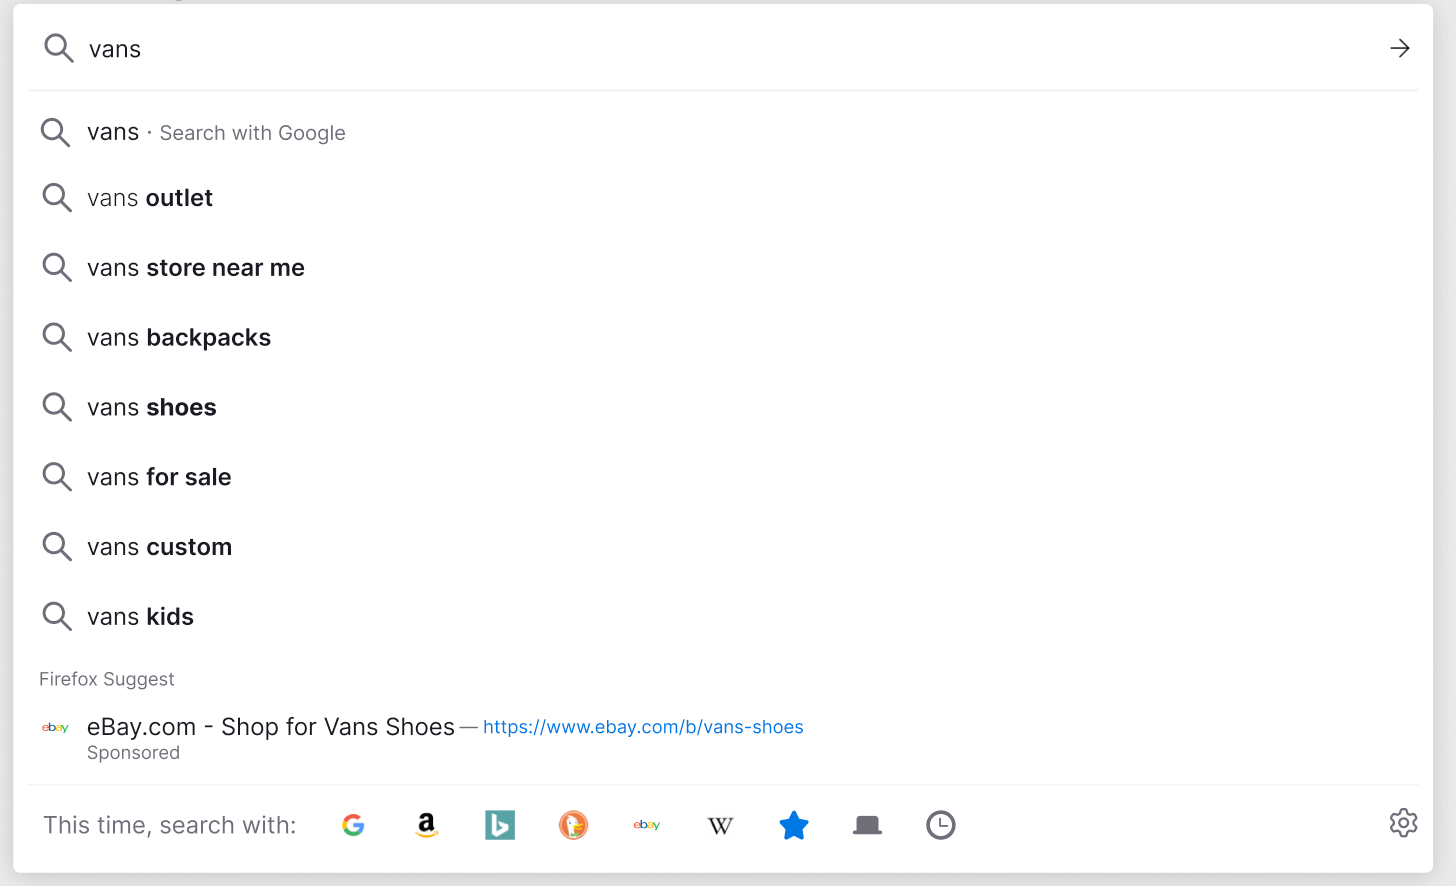Pick the vans custom suggestion
The image size is (1456, 886).
(x=723, y=547)
